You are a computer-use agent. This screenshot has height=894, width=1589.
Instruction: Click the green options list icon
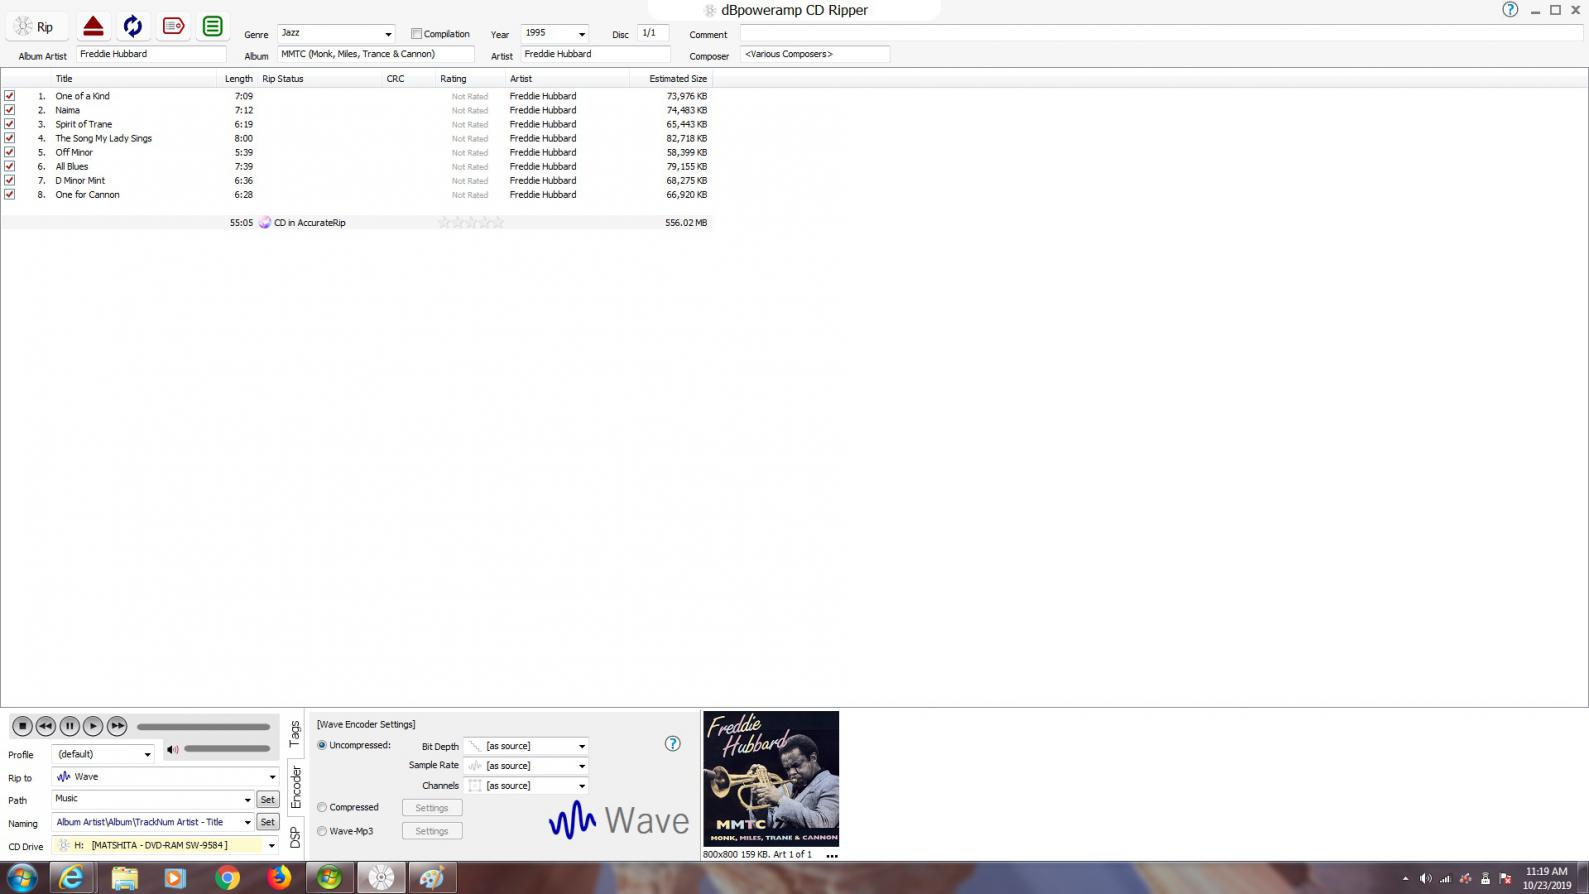pyautogui.click(x=212, y=26)
